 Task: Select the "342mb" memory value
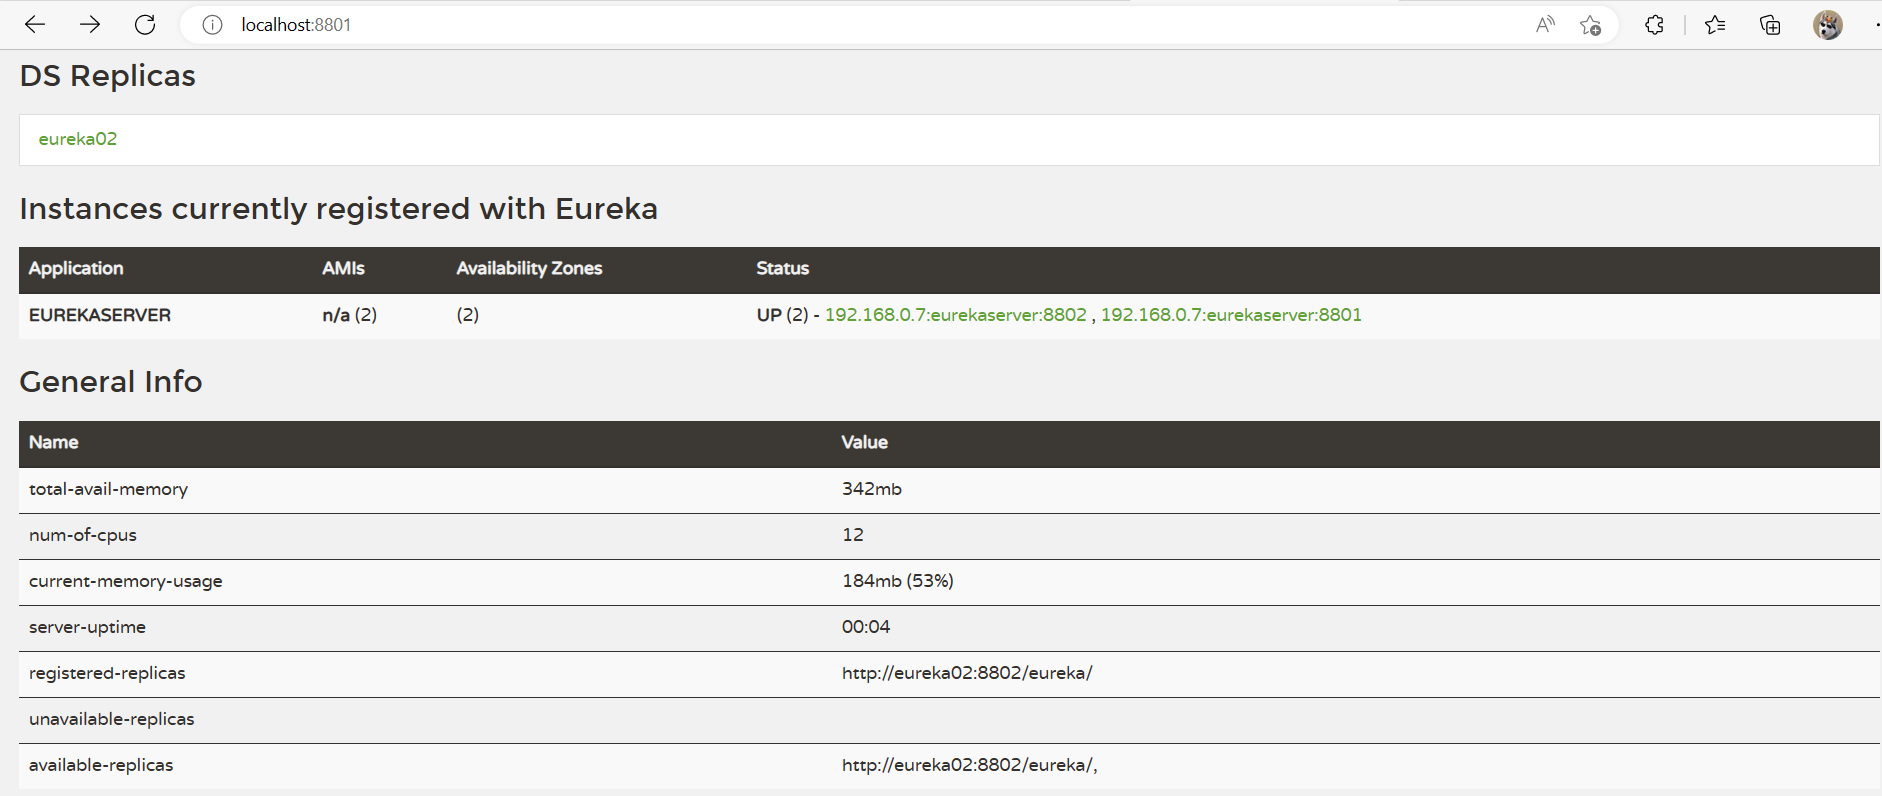click(872, 489)
